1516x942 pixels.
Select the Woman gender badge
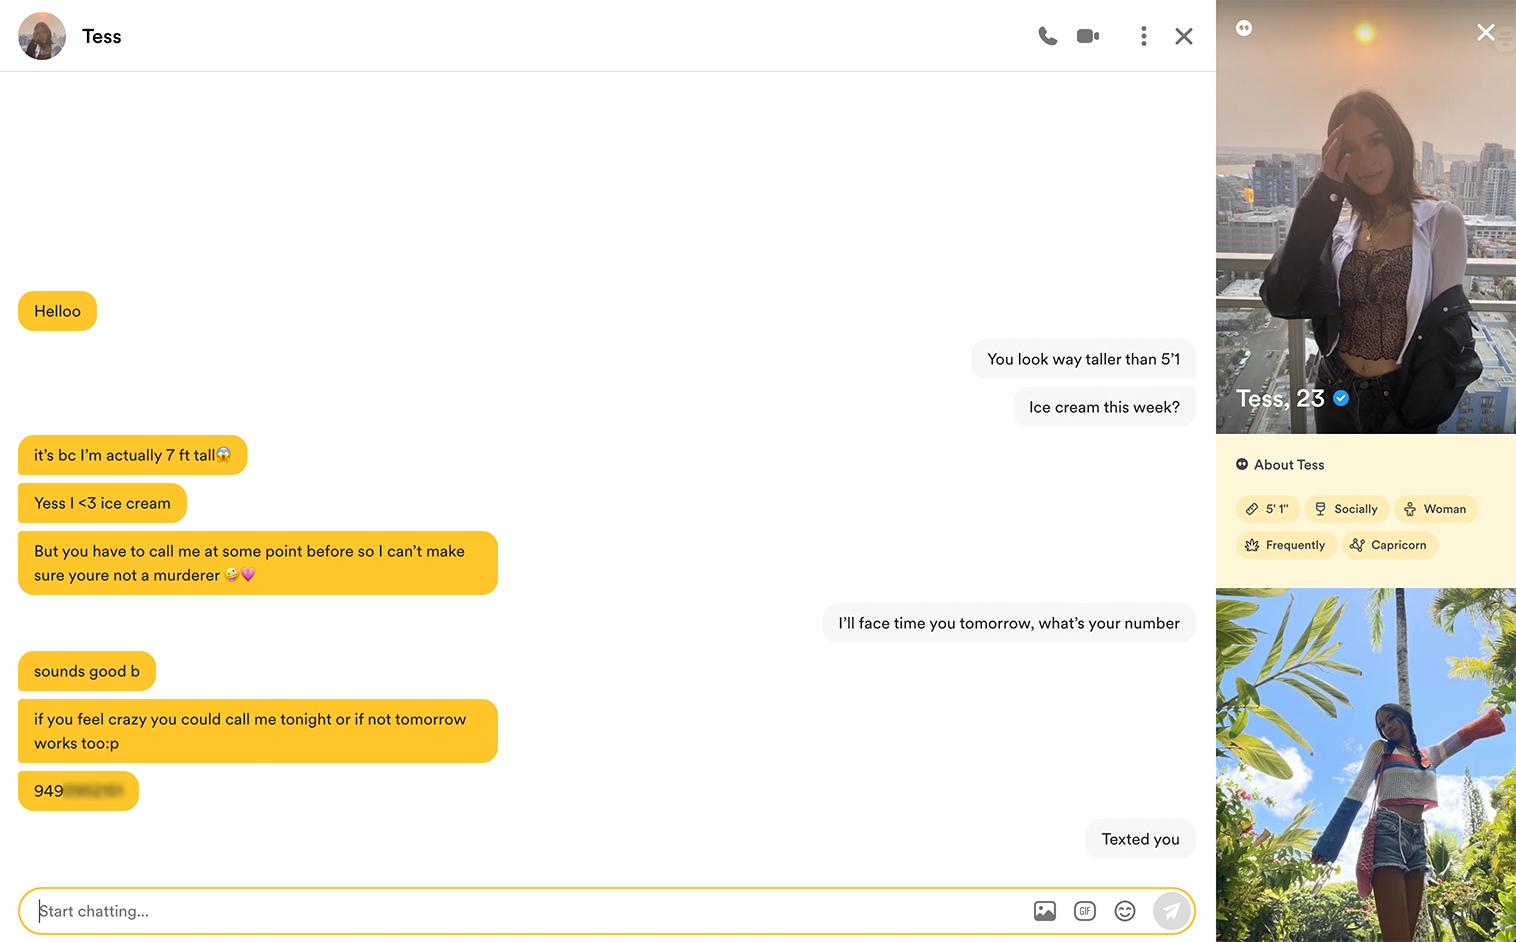1435,509
